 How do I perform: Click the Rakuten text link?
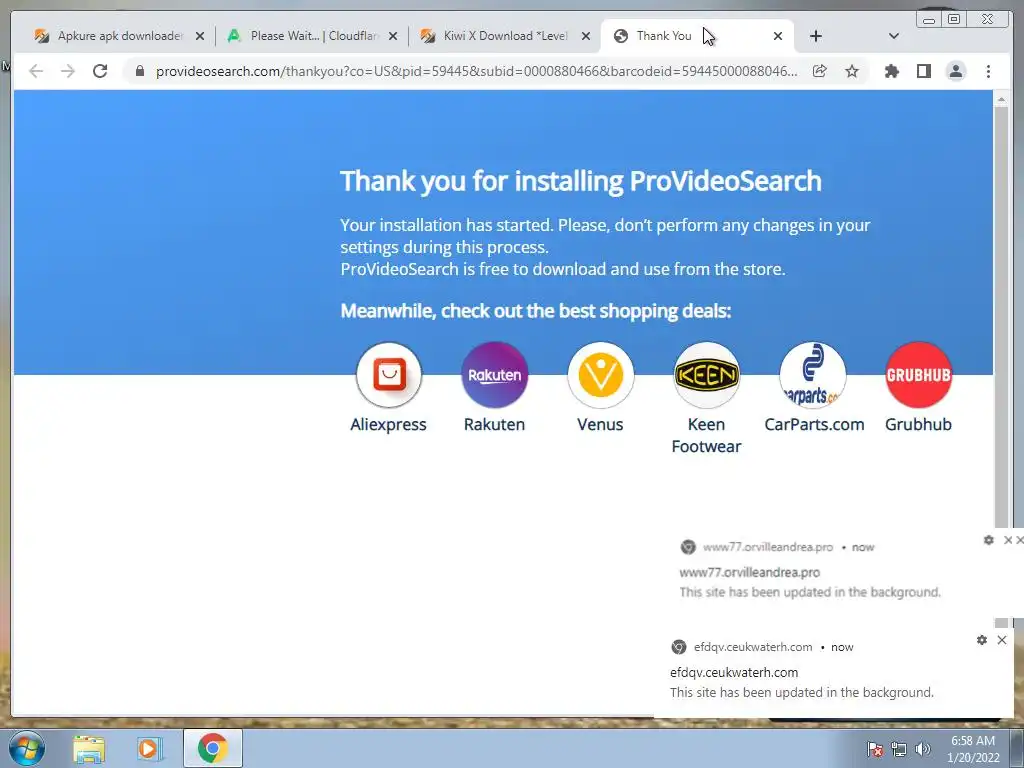pos(494,424)
